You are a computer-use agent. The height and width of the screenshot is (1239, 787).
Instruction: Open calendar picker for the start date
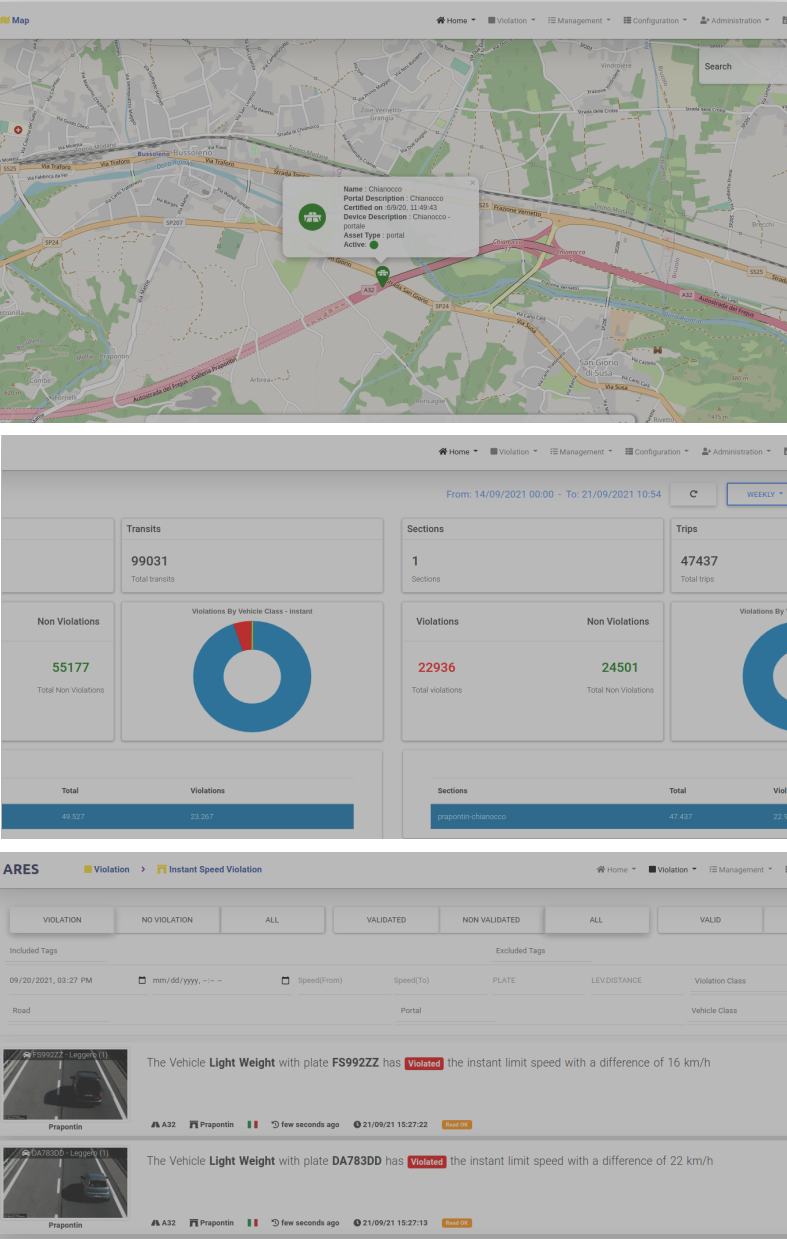tap(142, 980)
